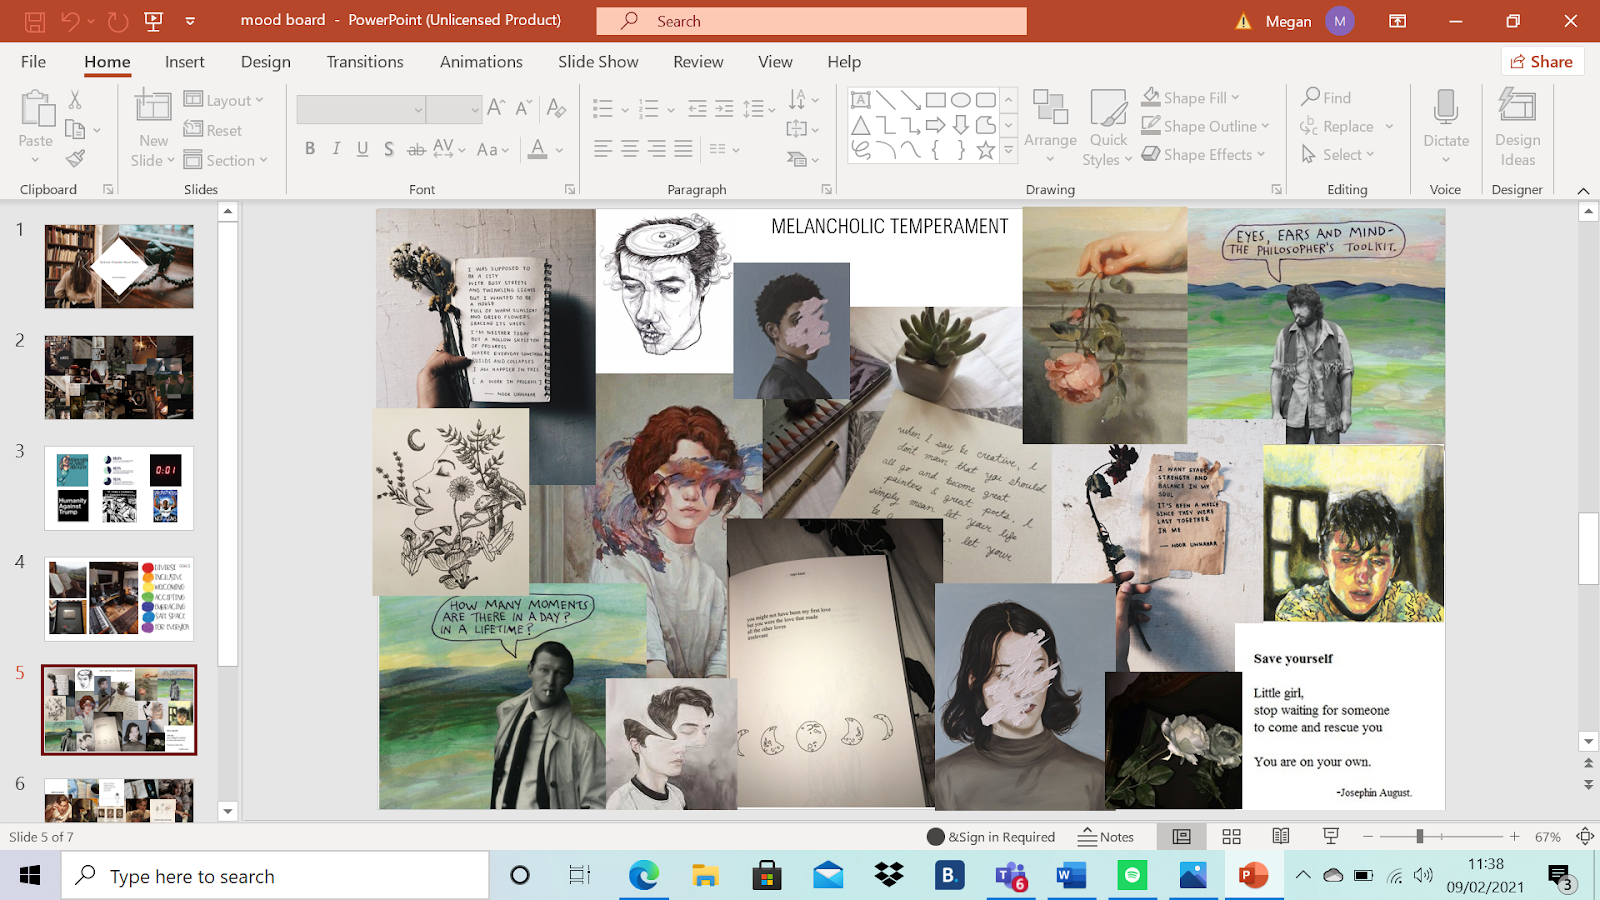Image resolution: width=1600 pixels, height=900 pixels.
Task: Click the Find button
Action: pyautogui.click(x=1326, y=97)
